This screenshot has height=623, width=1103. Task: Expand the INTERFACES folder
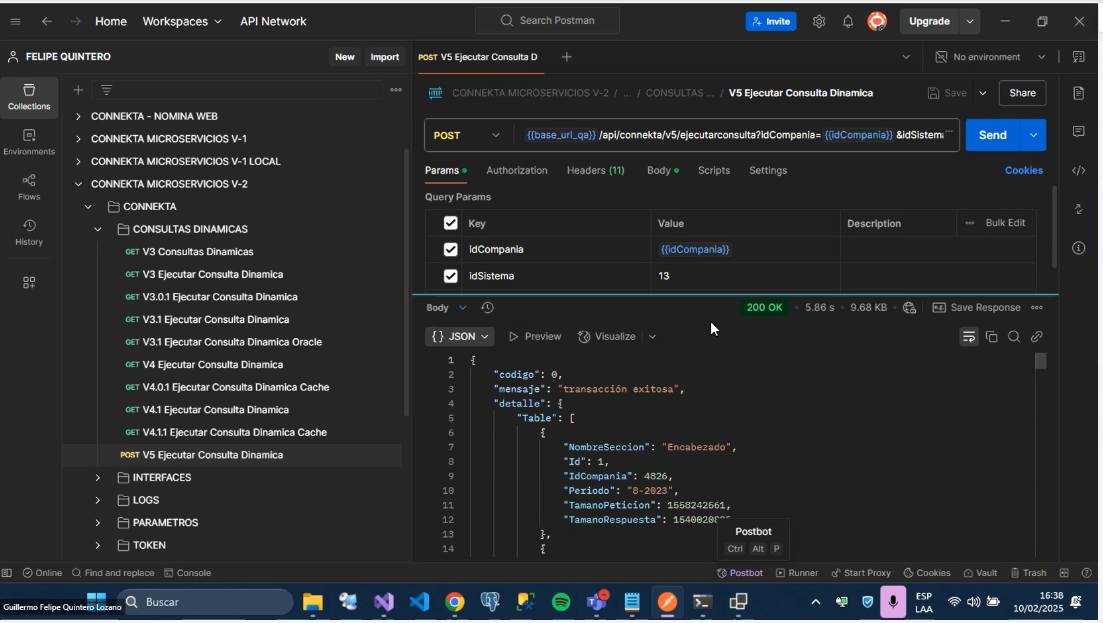click(x=98, y=478)
